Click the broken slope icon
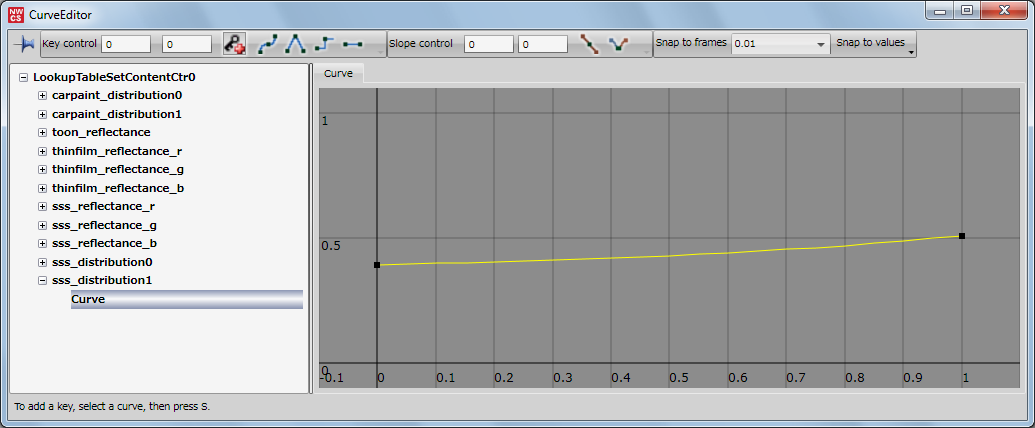 click(619, 44)
